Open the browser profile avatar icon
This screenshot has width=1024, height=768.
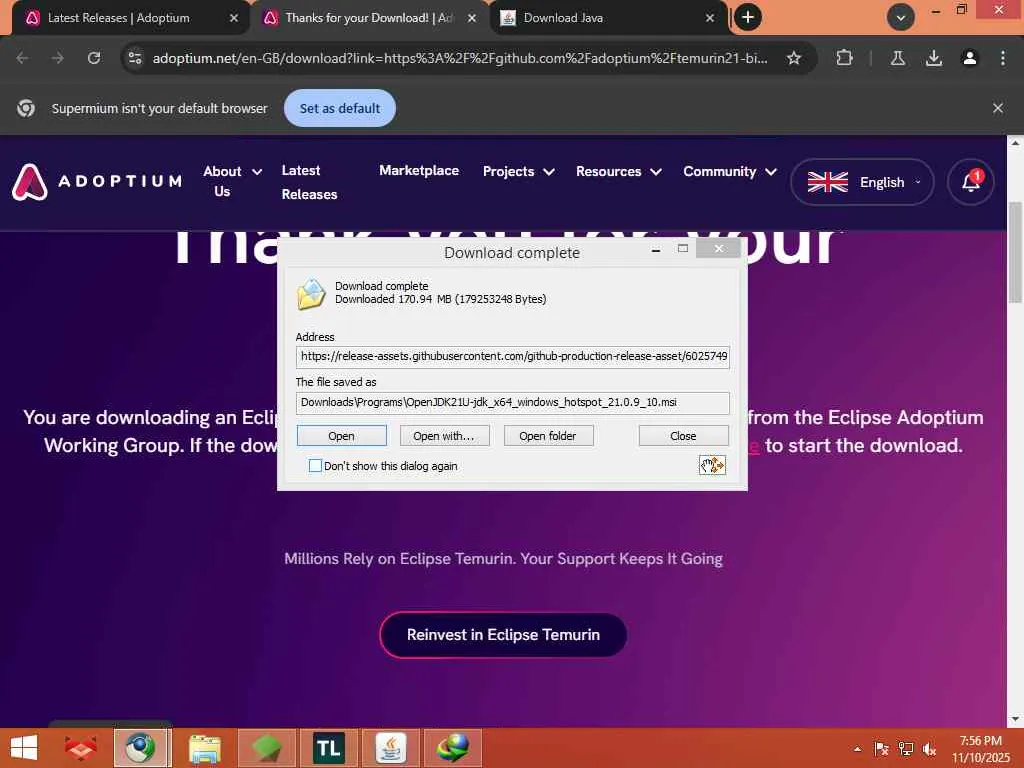click(970, 58)
